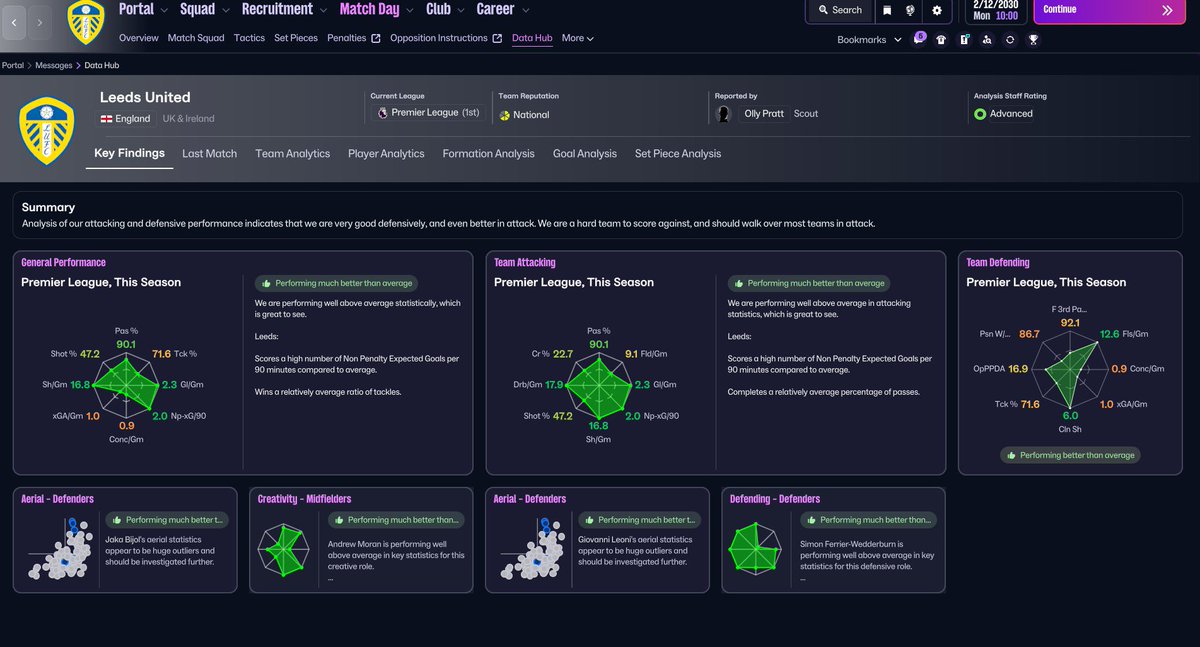Screen dimensions: 1200x647
Task: Click the England flag icon
Action: click(106, 118)
